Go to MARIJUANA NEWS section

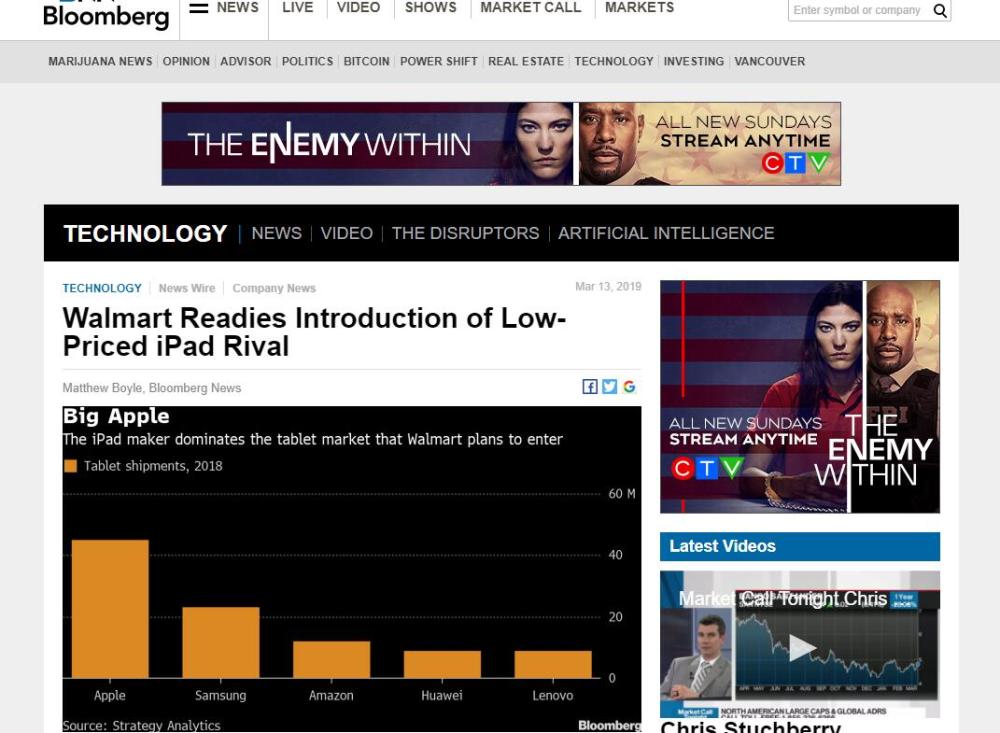[x=100, y=61]
